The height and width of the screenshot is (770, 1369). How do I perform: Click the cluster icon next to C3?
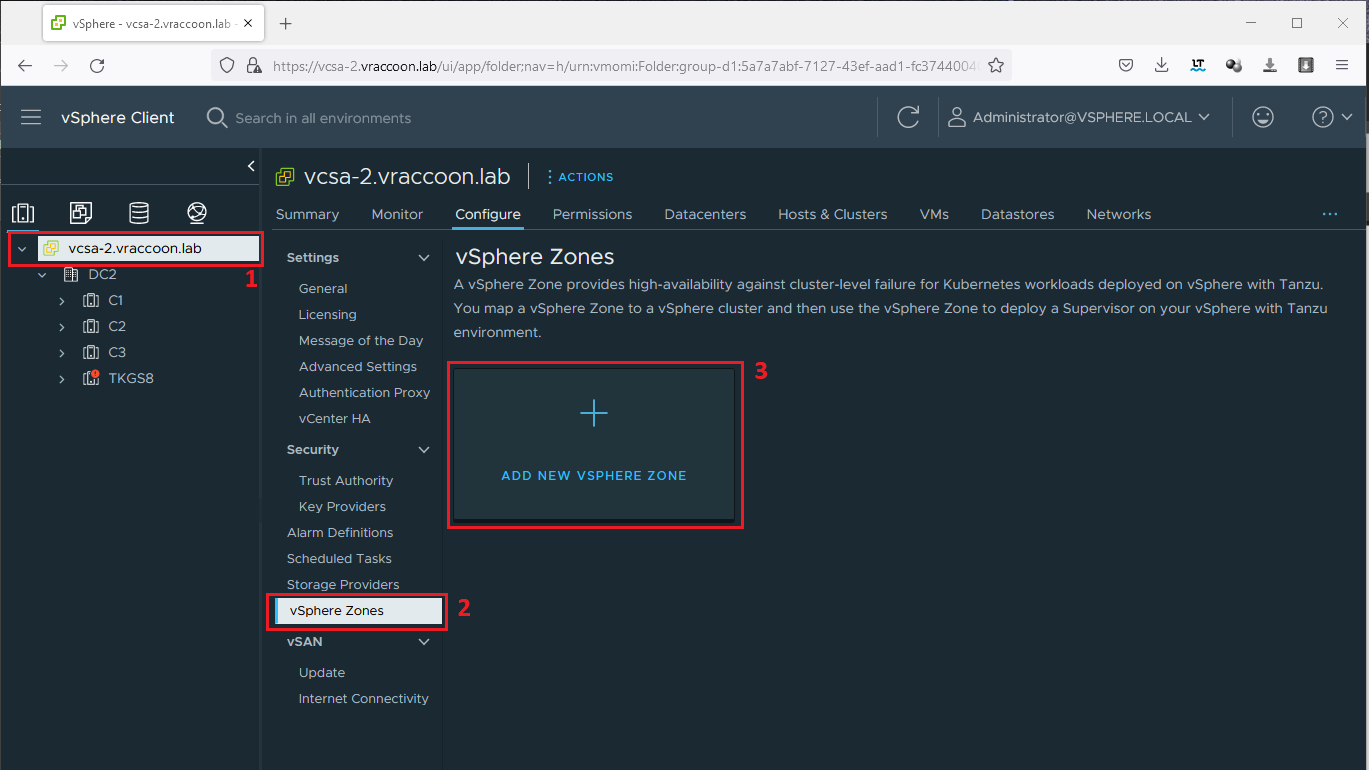click(x=91, y=352)
